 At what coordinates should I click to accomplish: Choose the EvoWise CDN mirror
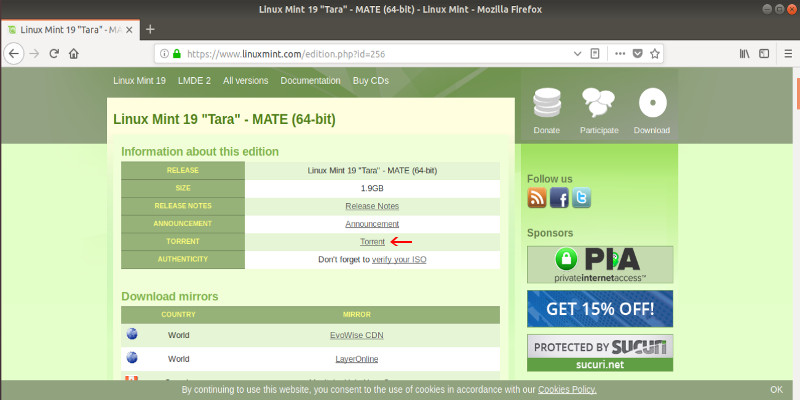pos(357,335)
